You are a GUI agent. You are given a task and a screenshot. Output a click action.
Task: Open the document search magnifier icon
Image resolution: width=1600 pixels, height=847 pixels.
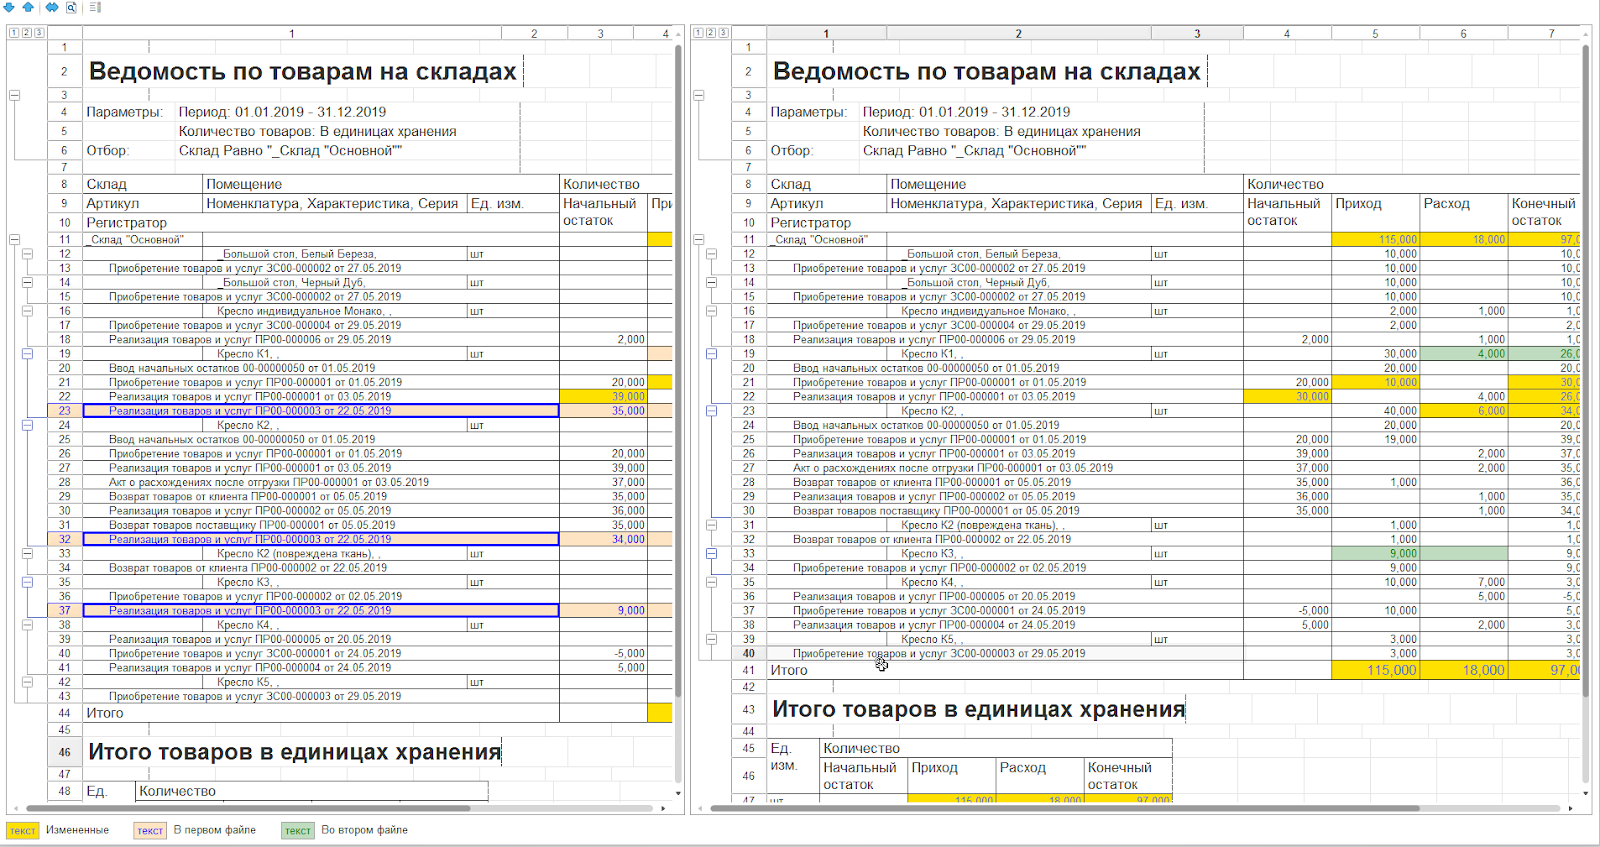point(71,7)
